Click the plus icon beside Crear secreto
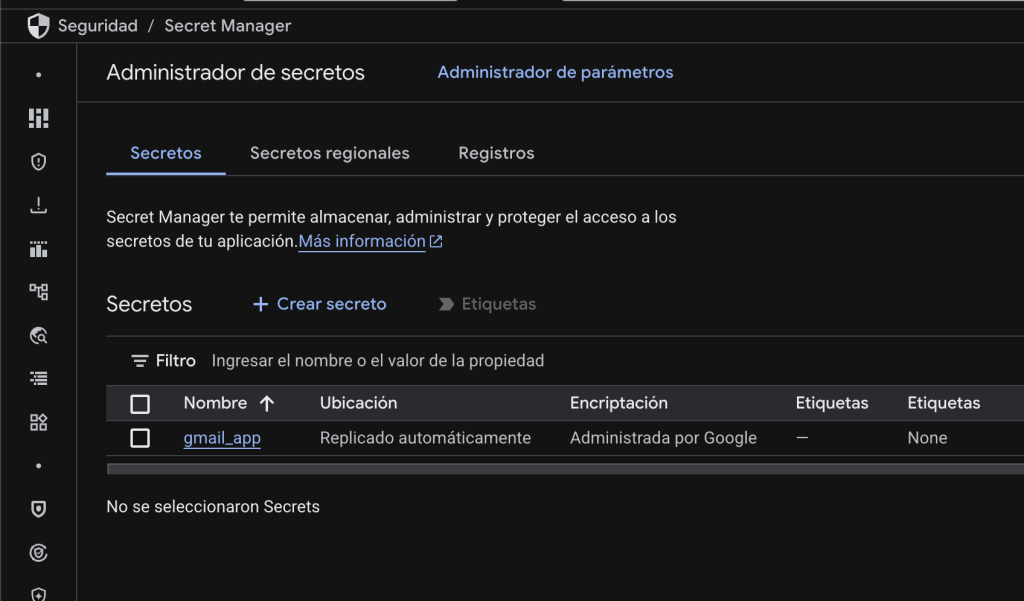Image resolution: width=1024 pixels, height=601 pixels. 261,304
